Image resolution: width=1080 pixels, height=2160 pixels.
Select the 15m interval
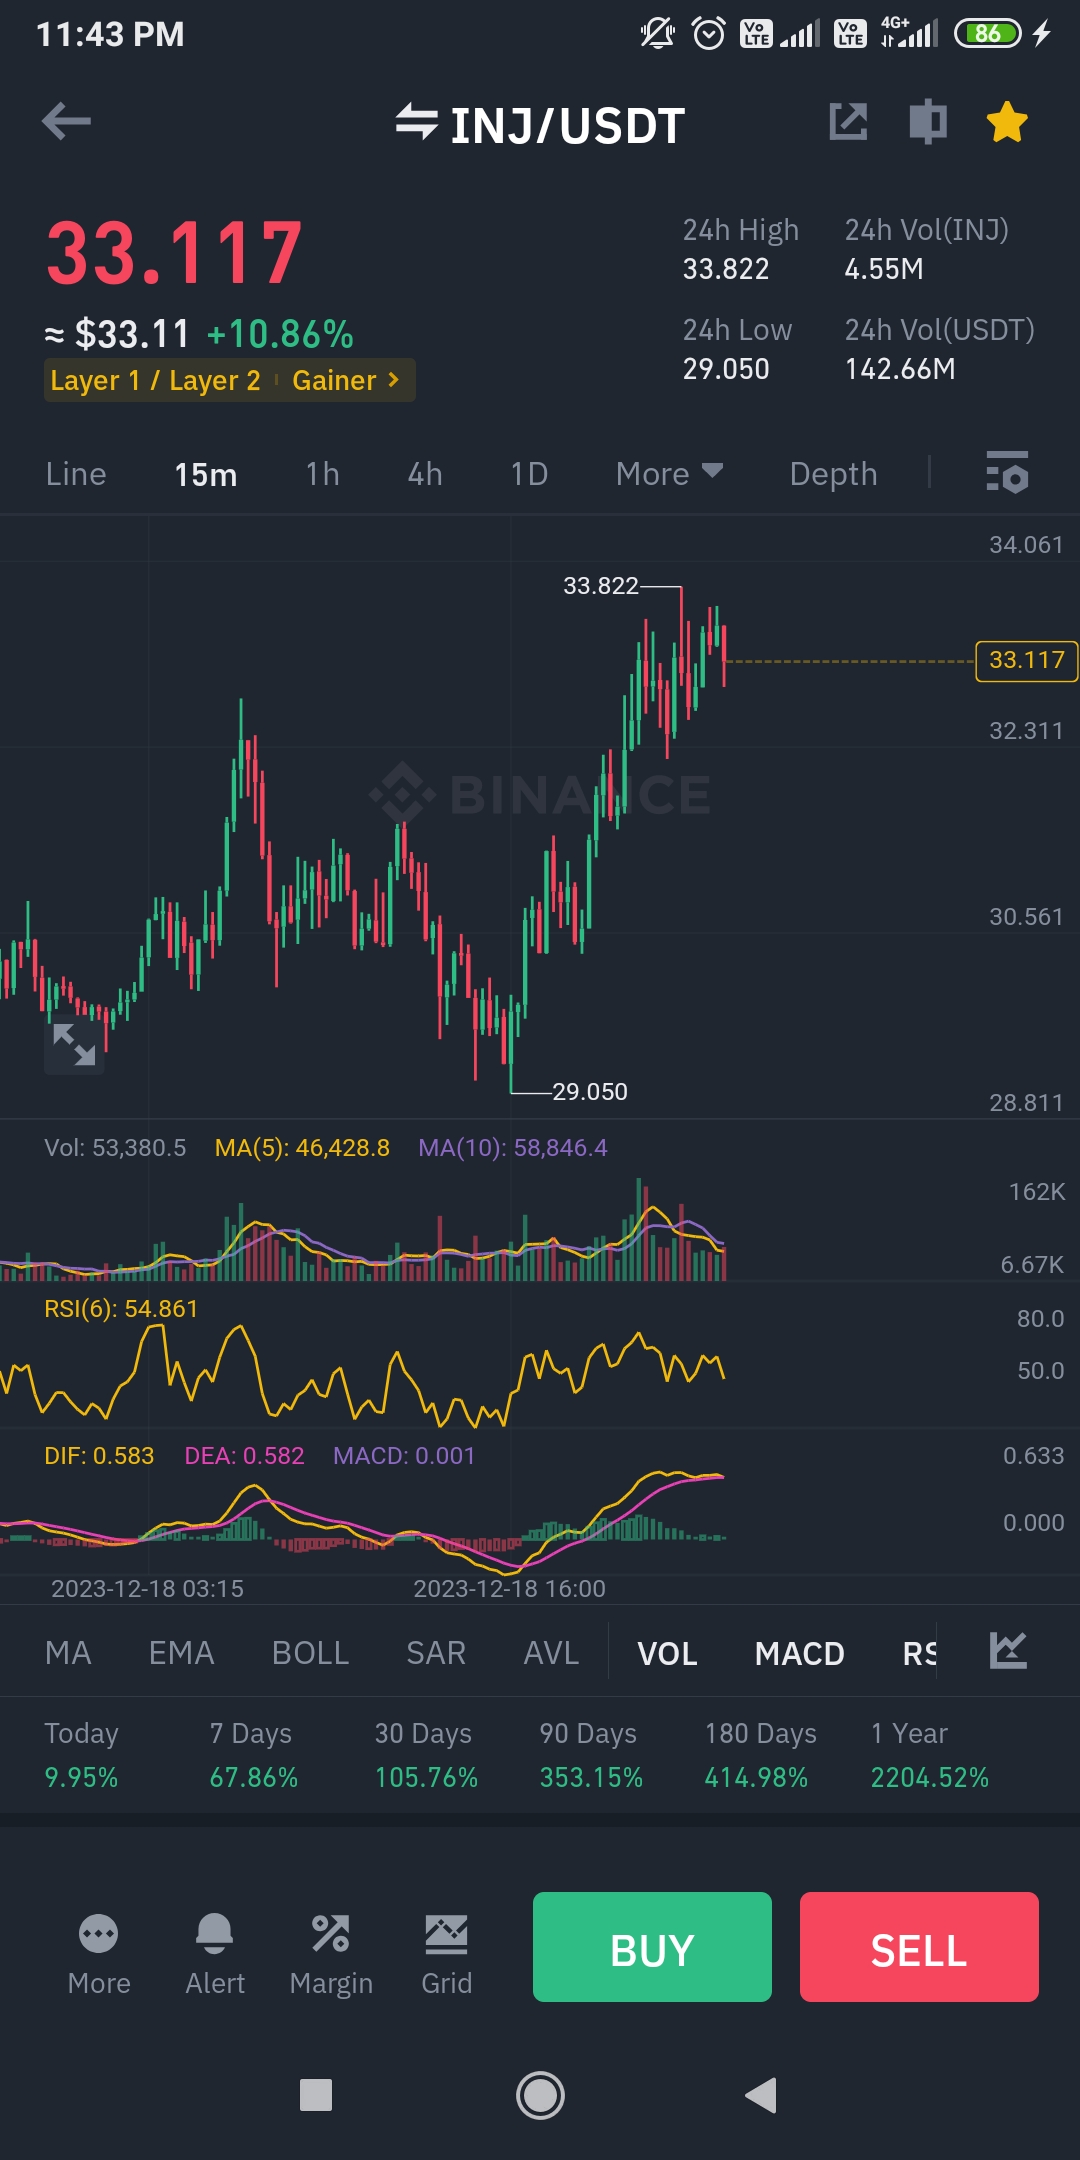point(206,474)
